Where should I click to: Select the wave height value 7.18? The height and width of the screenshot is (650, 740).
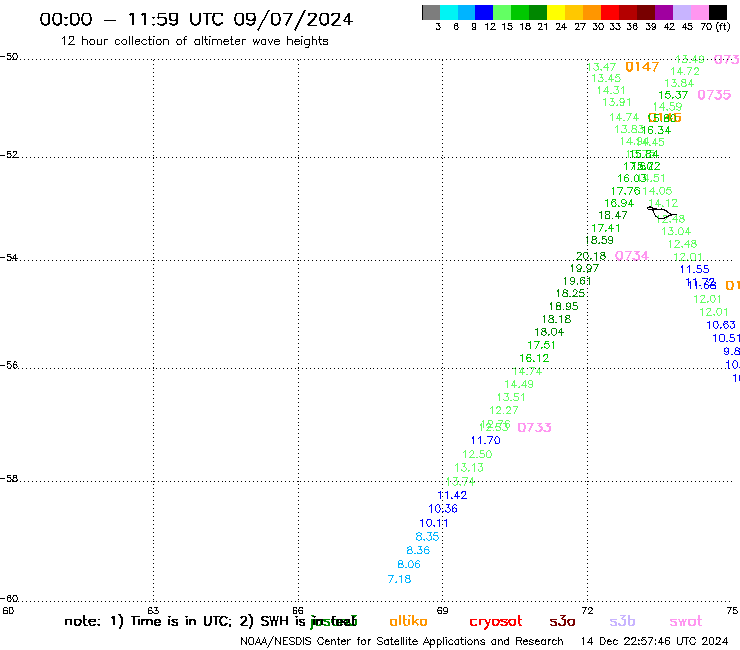tap(399, 579)
